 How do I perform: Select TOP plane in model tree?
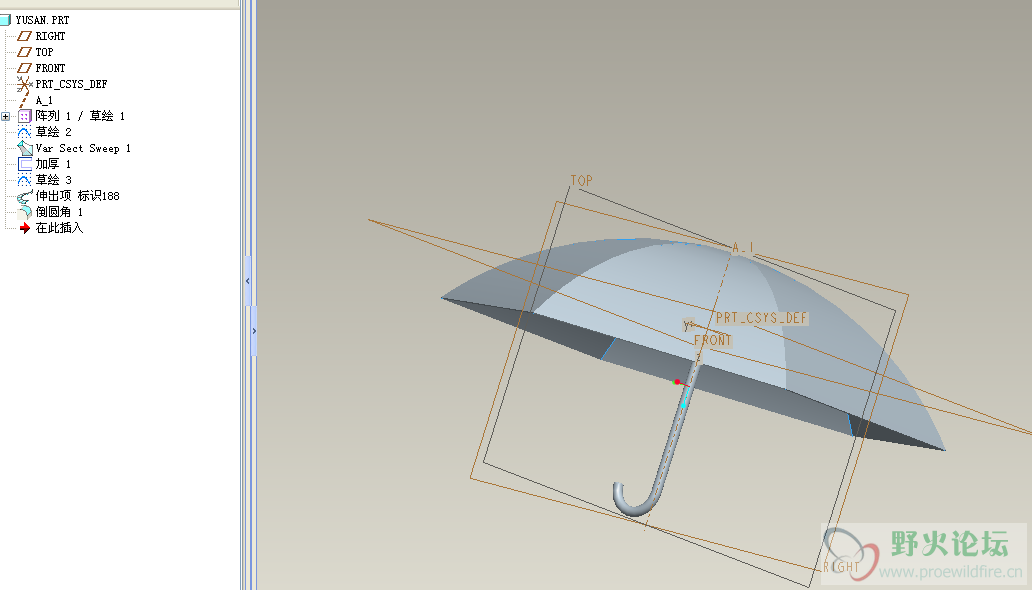tap(44, 52)
